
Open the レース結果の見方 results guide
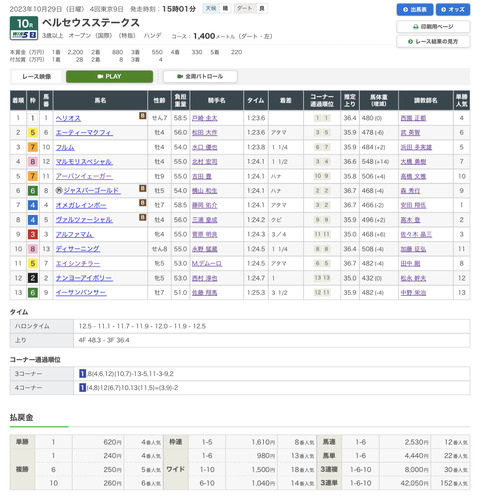click(433, 42)
